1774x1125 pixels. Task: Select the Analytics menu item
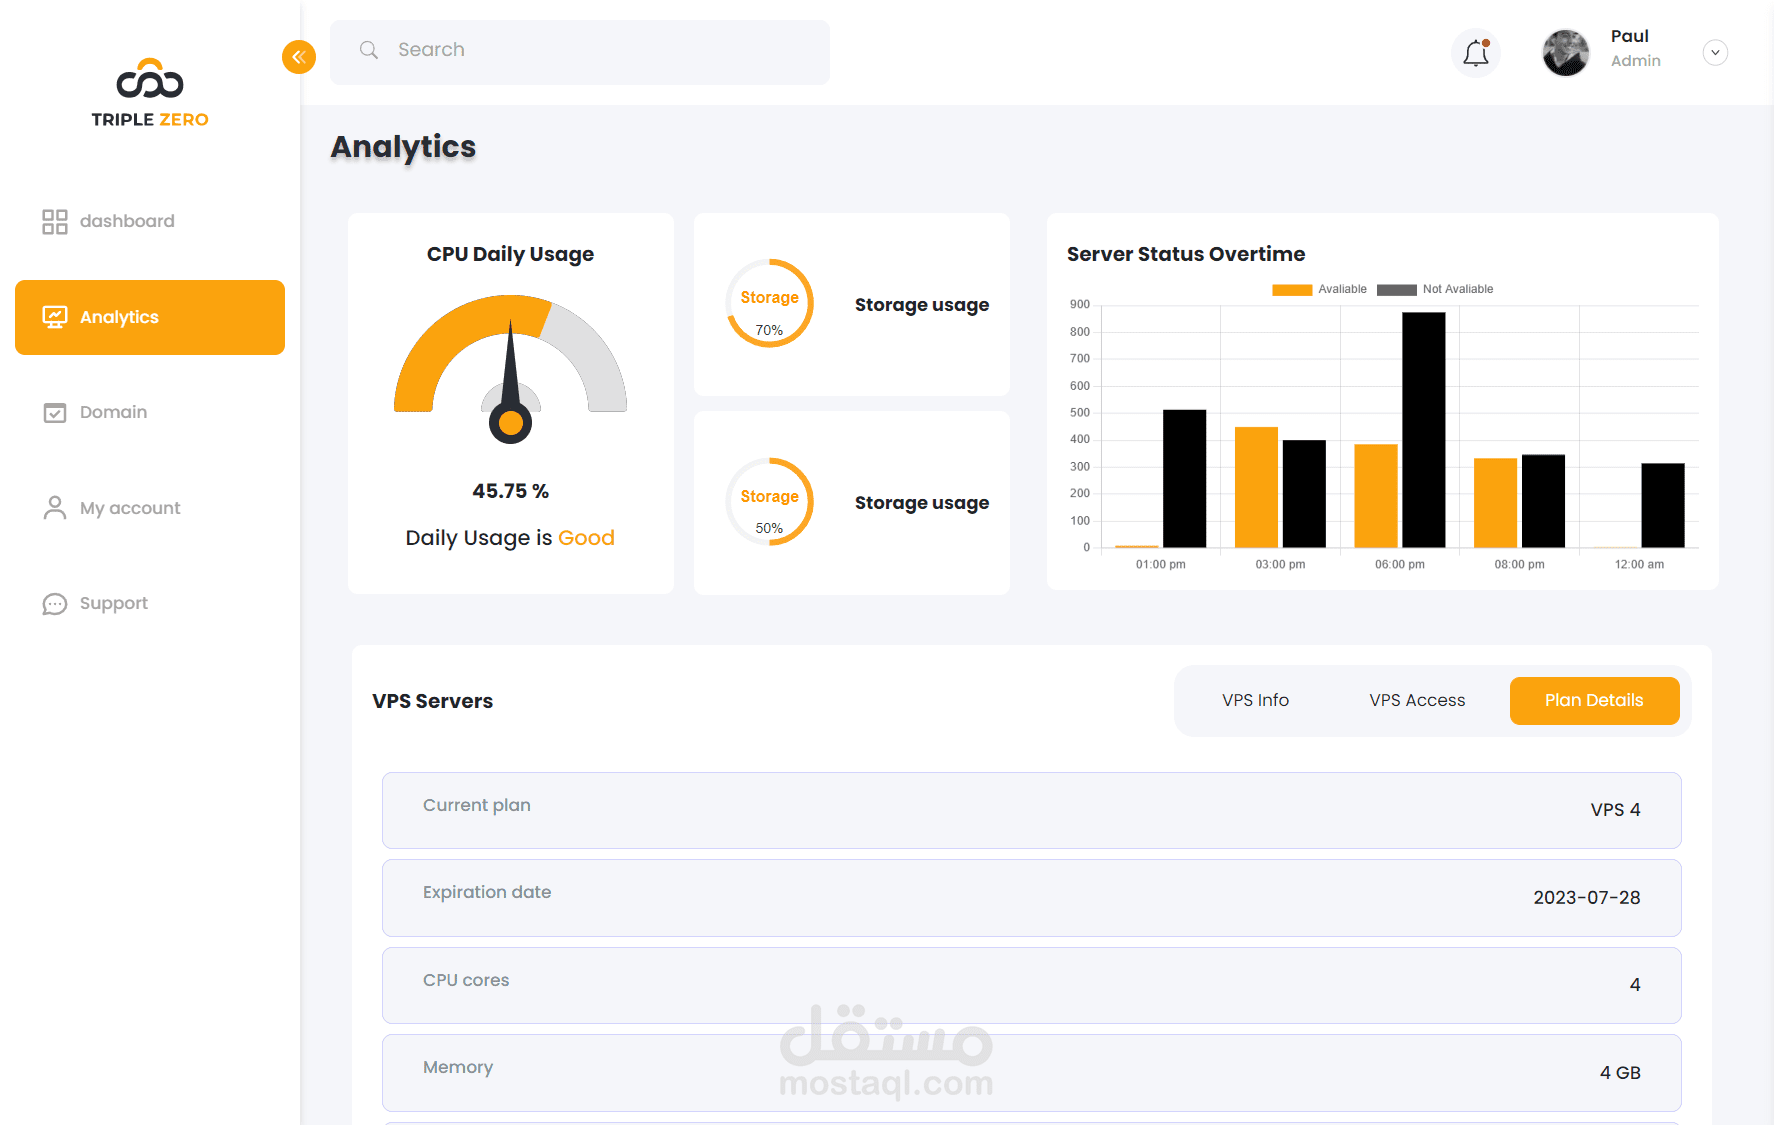(150, 317)
